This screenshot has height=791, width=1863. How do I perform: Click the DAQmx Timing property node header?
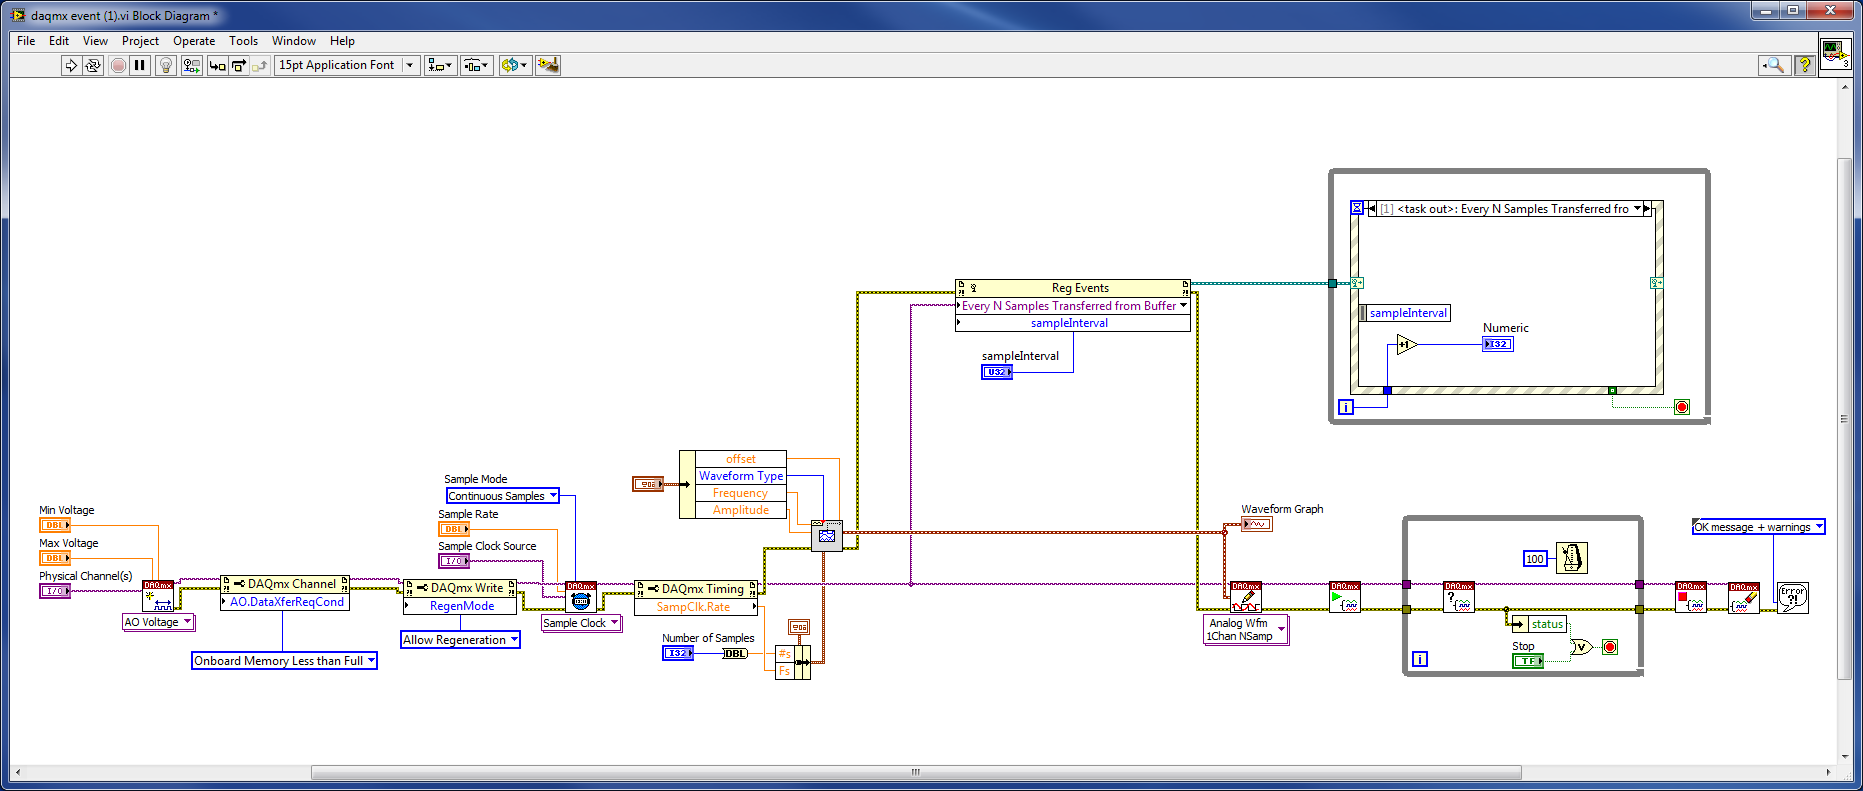[x=696, y=589]
